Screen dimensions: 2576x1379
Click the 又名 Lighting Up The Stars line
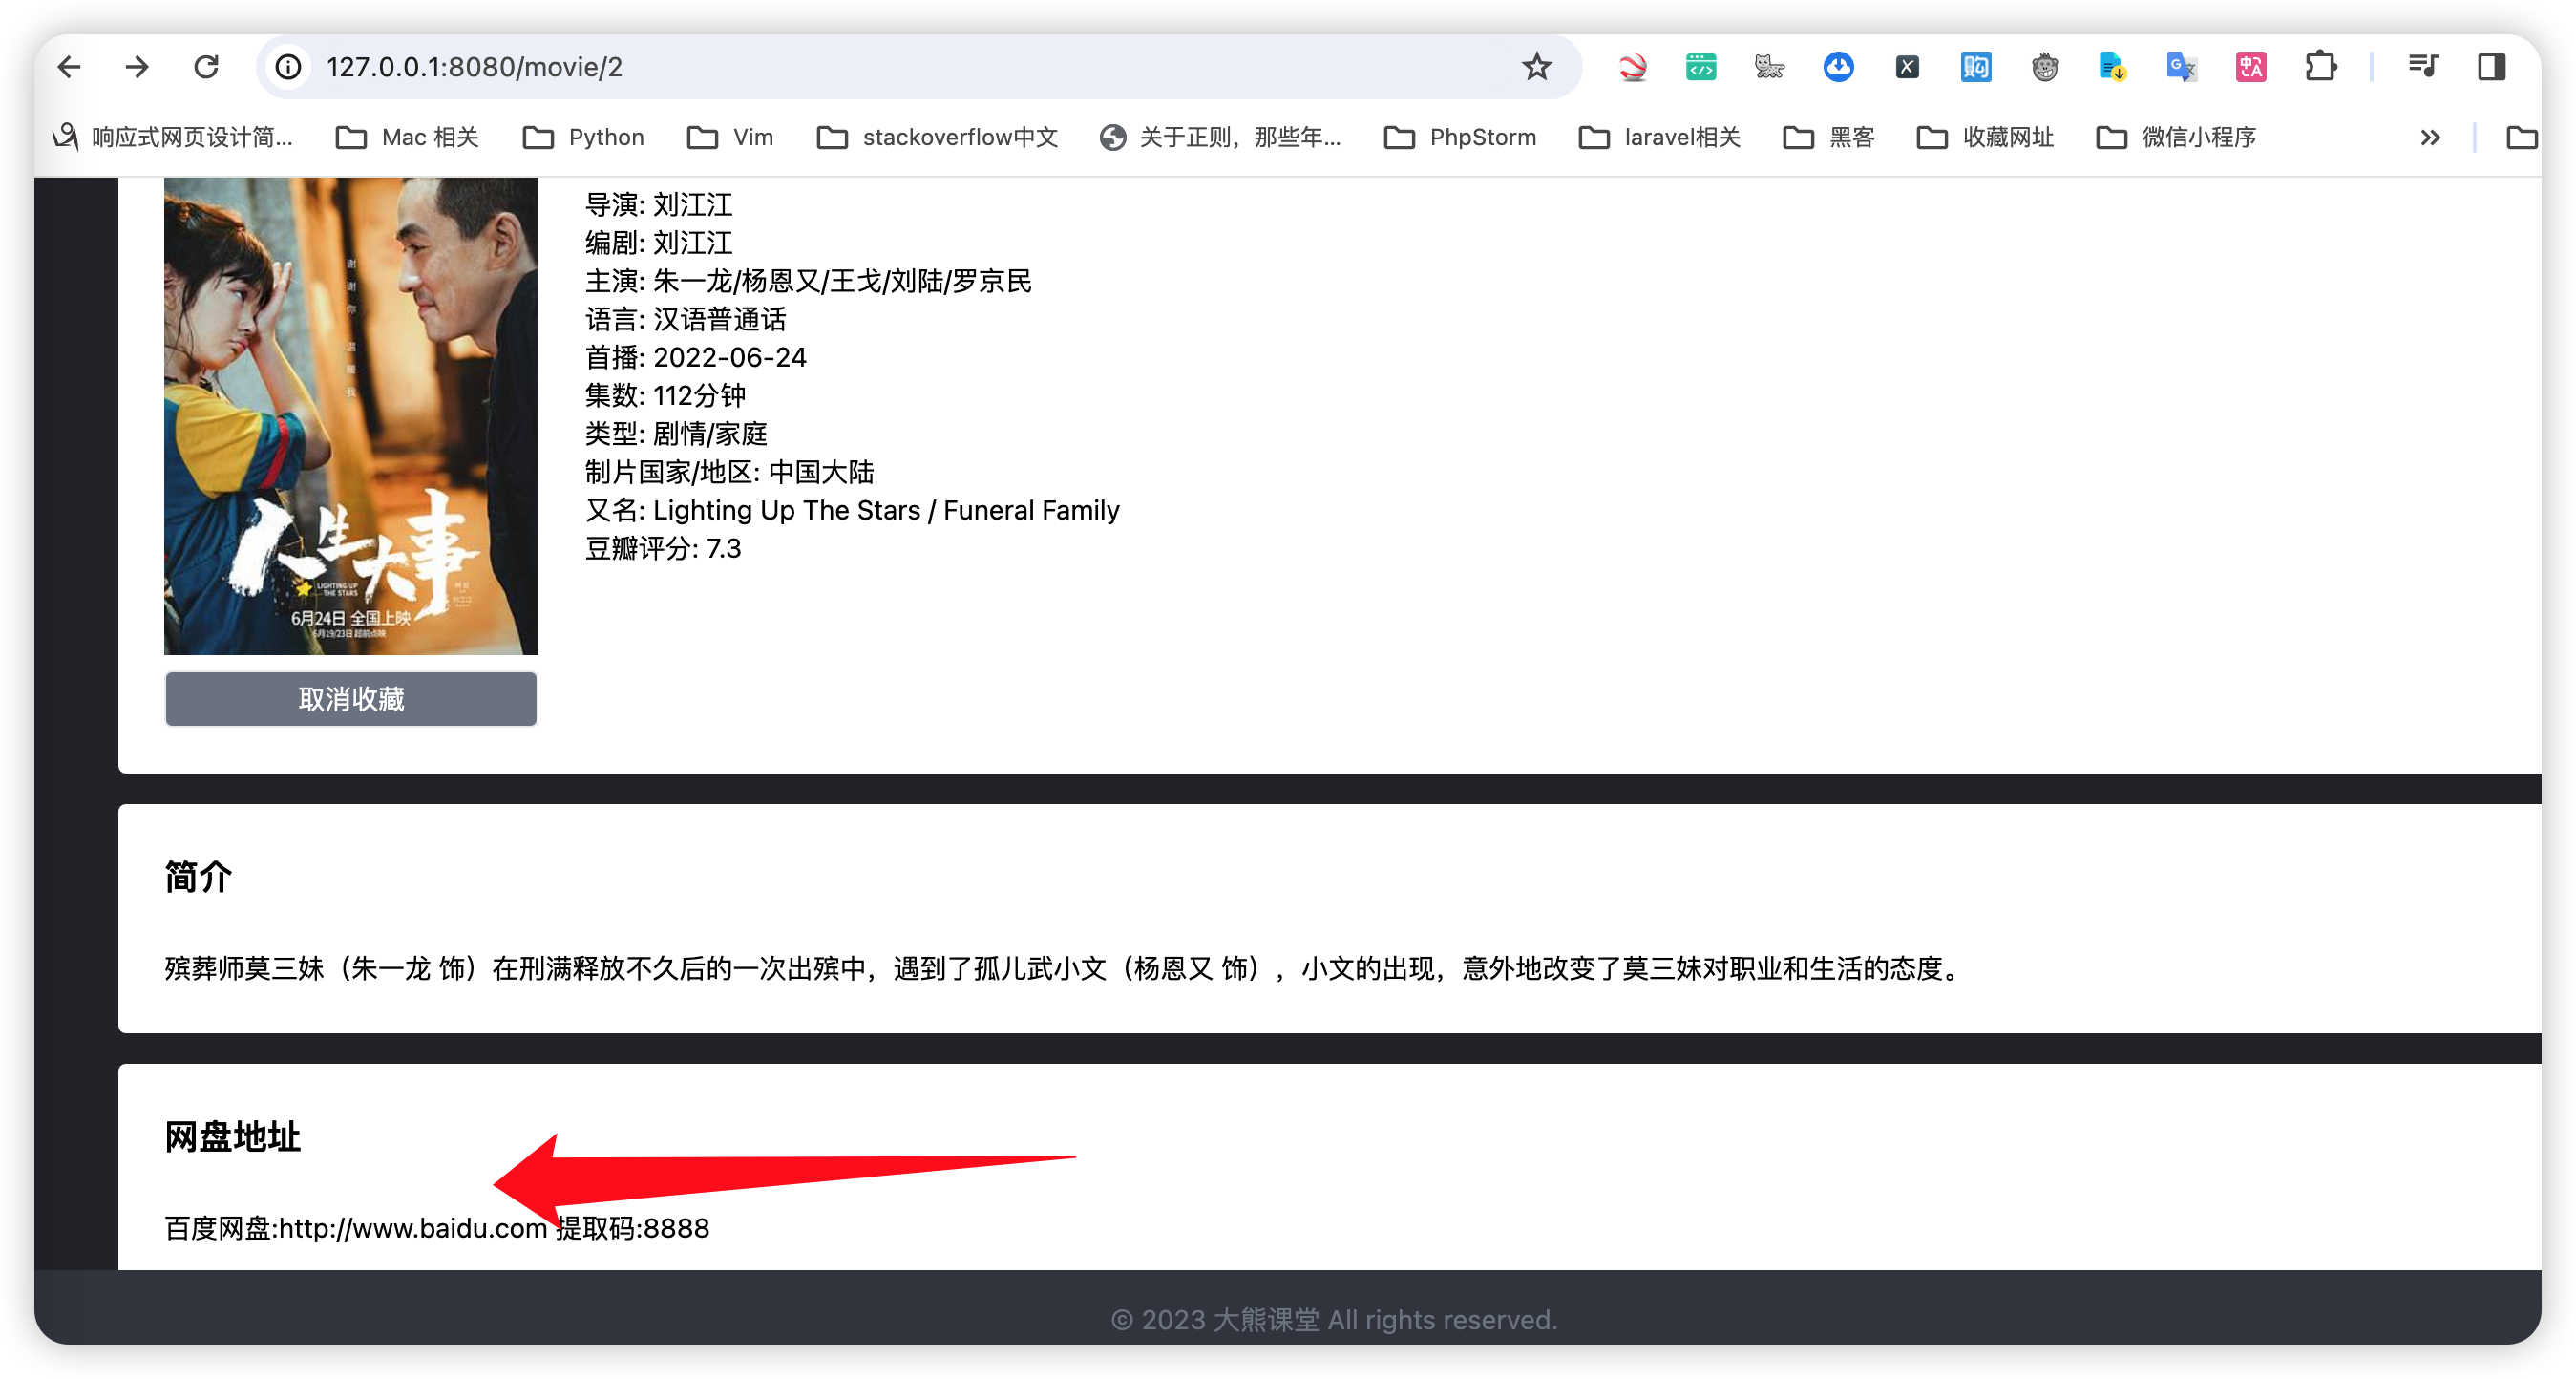[x=852, y=510]
